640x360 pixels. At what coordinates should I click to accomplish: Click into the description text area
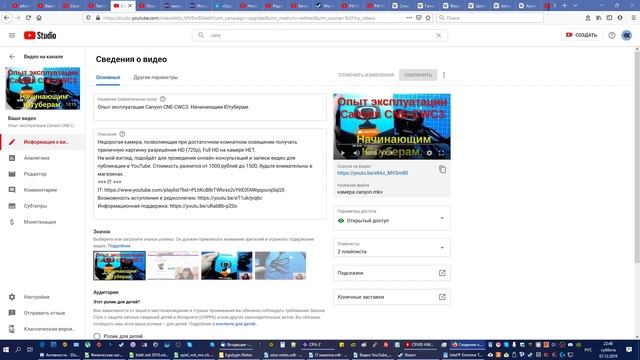(210, 174)
